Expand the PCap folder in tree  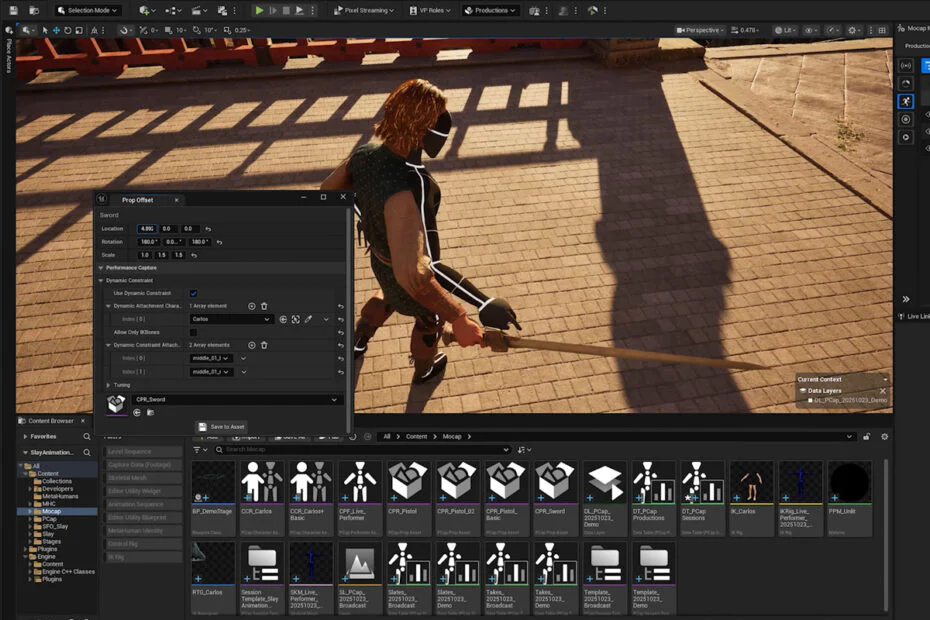tap(30, 519)
